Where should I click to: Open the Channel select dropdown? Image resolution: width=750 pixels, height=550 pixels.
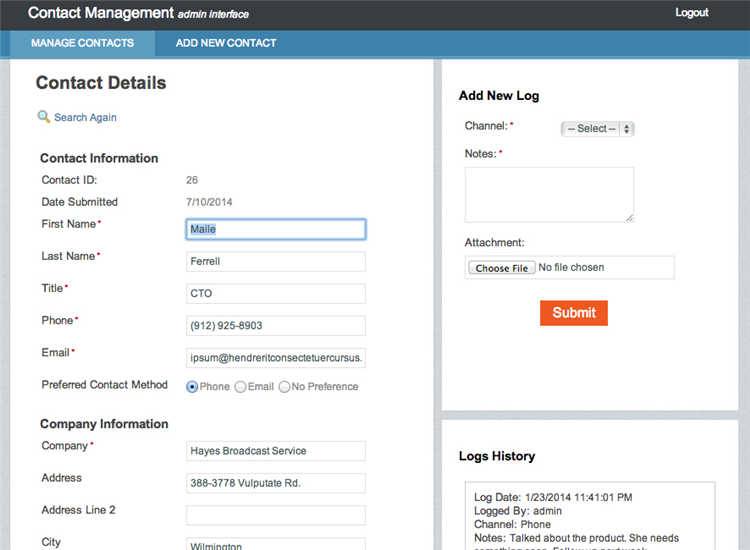[598, 129]
